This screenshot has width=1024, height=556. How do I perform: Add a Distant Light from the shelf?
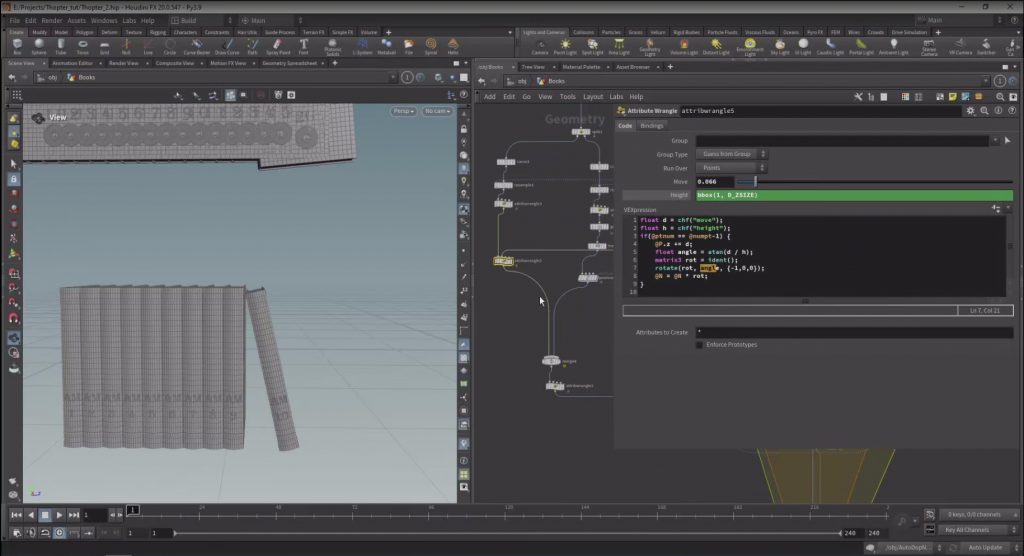(716, 47)
